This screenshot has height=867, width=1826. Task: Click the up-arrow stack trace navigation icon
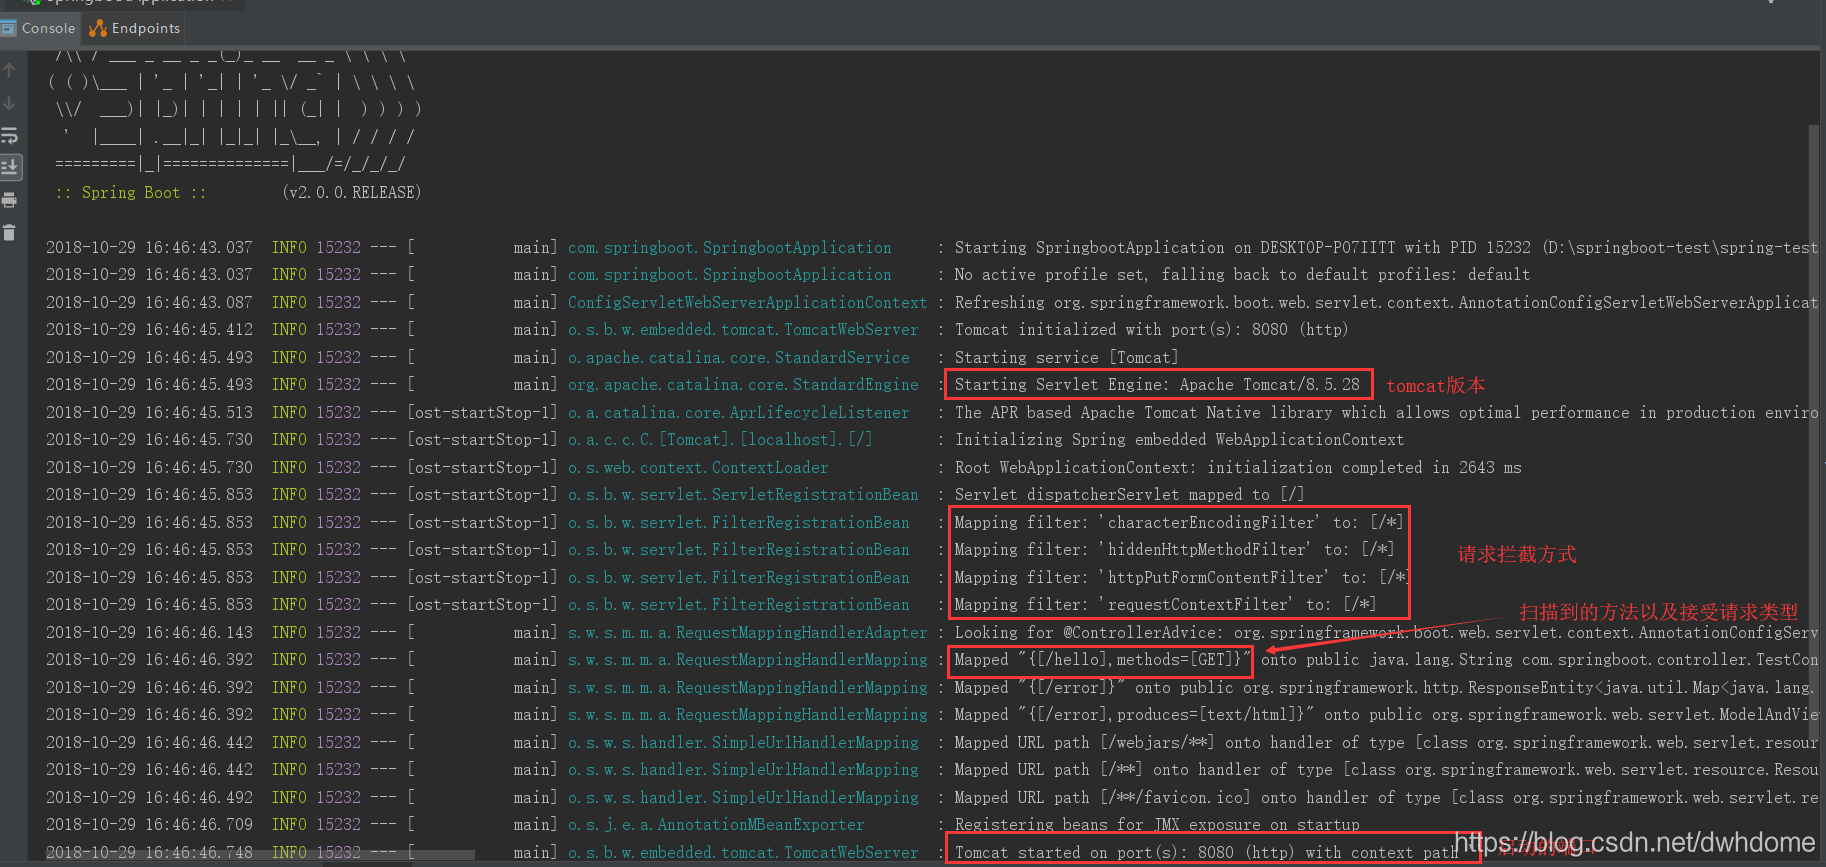9,70
